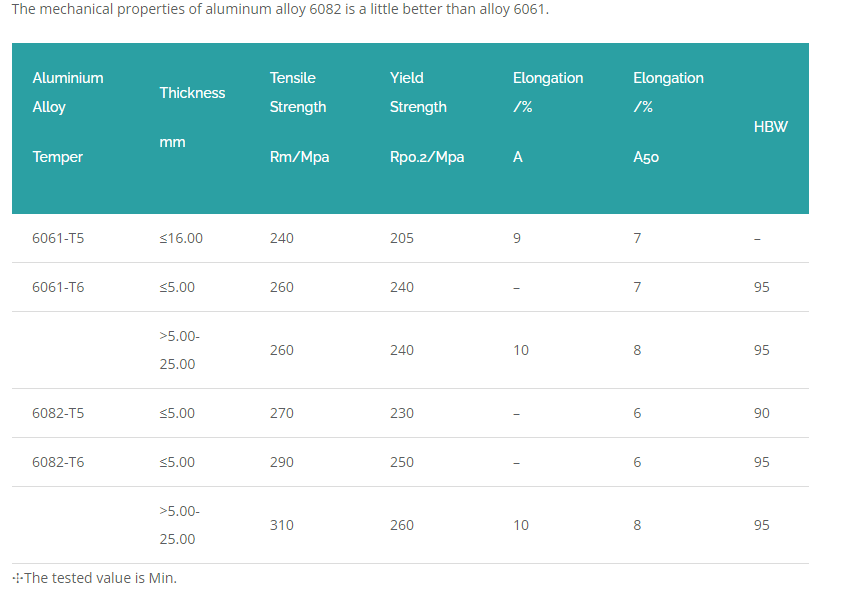The image size is (847, 592).
Task: Click the 6082-T6 alloy cell
Action: click(x=58, y=462)
